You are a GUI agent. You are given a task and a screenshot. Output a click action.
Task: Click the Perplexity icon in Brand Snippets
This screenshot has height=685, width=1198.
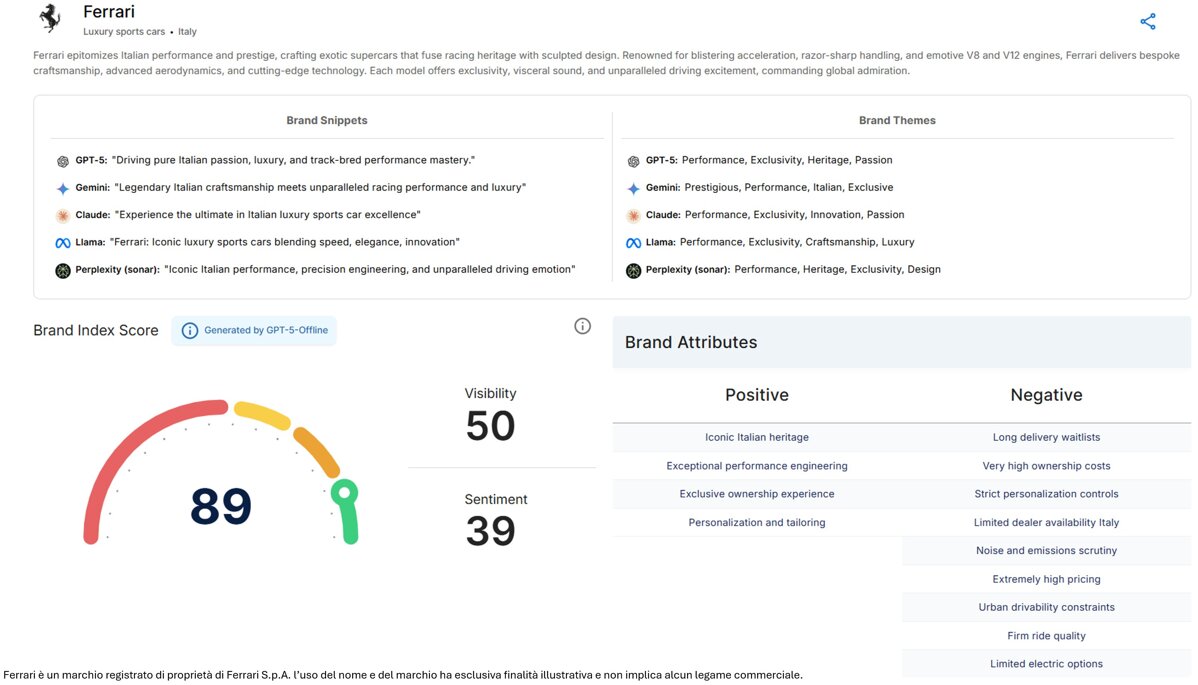pos(63,270)
